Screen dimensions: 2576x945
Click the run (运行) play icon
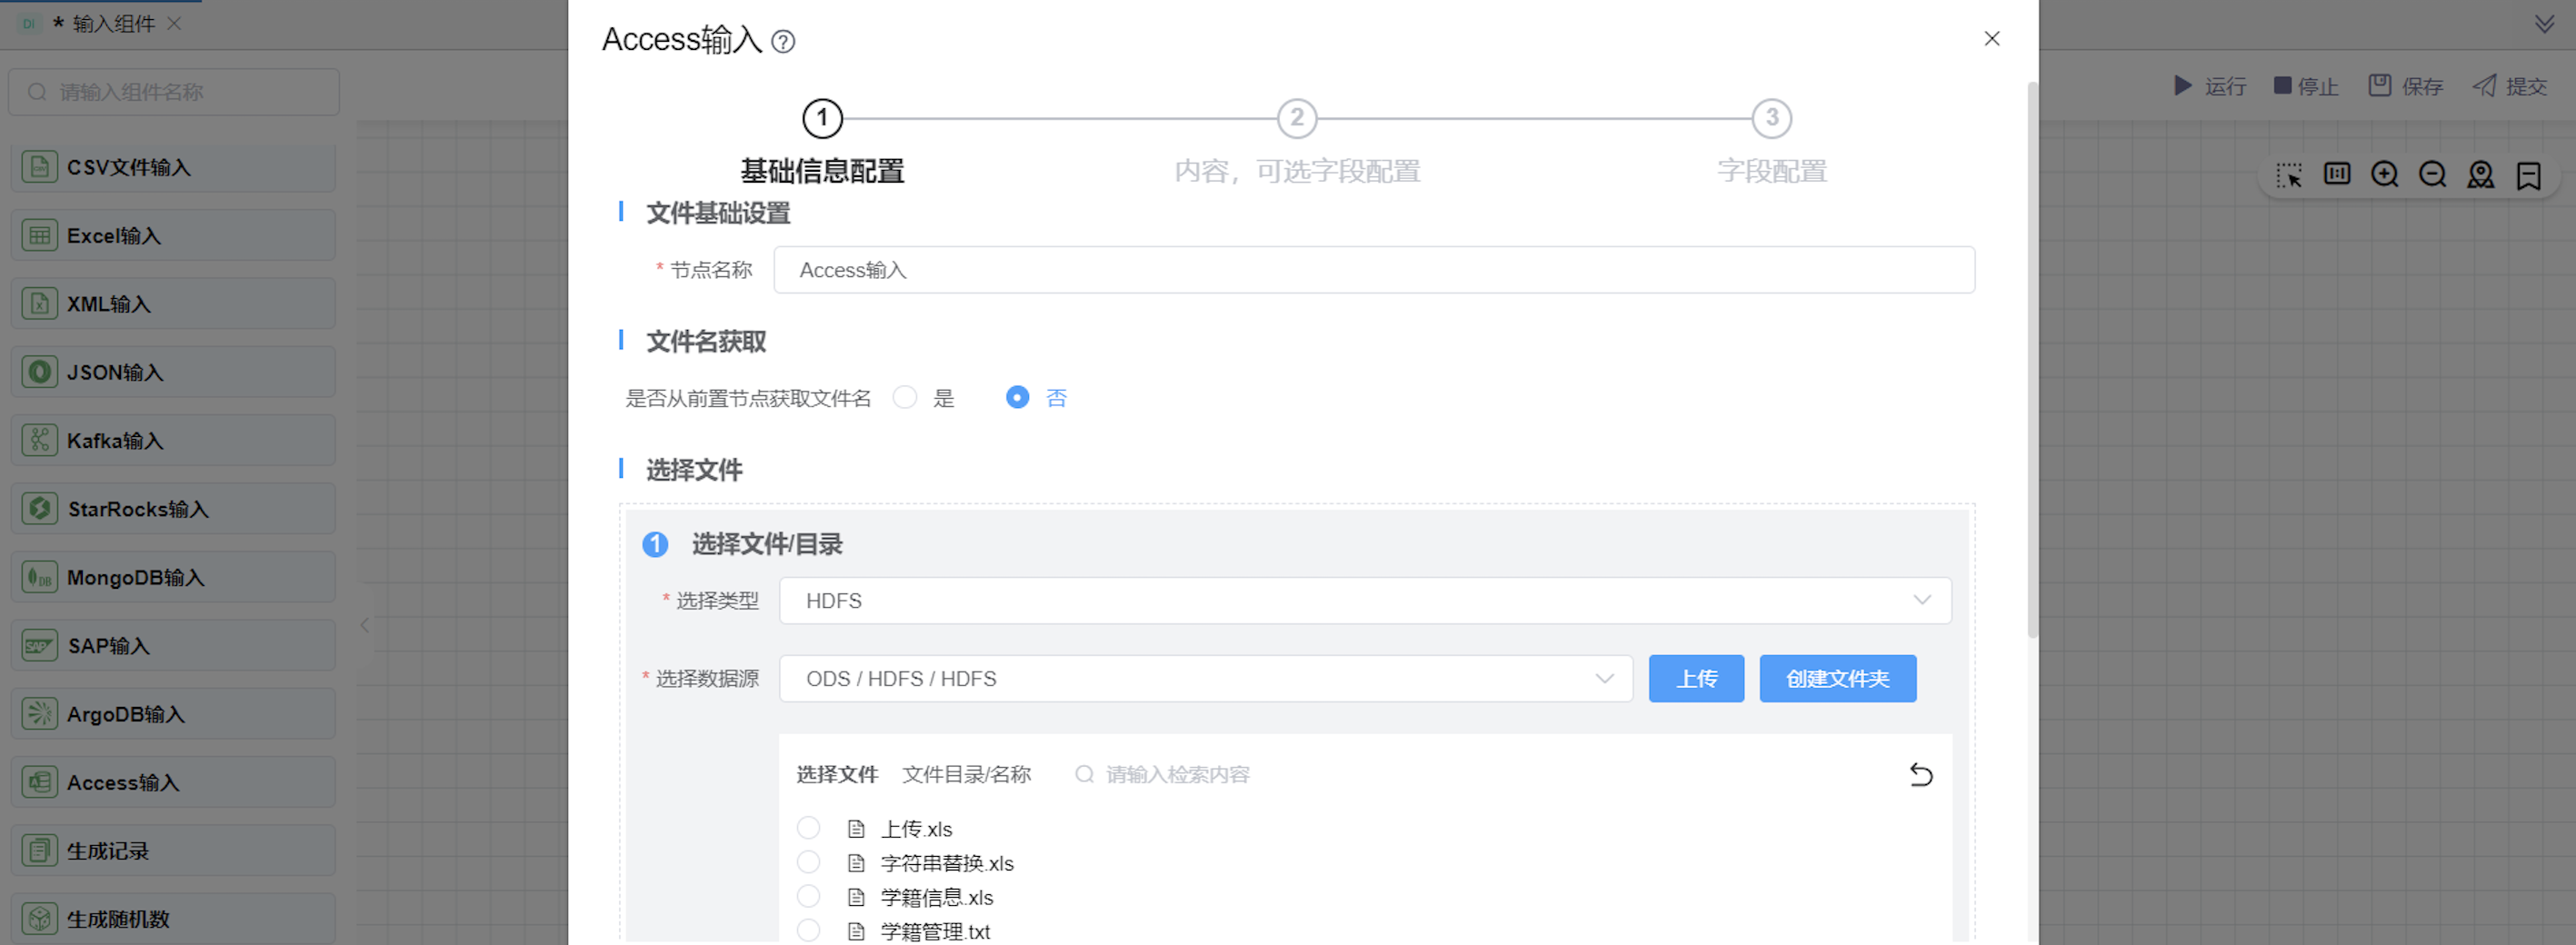click(x=2182, y=86)
